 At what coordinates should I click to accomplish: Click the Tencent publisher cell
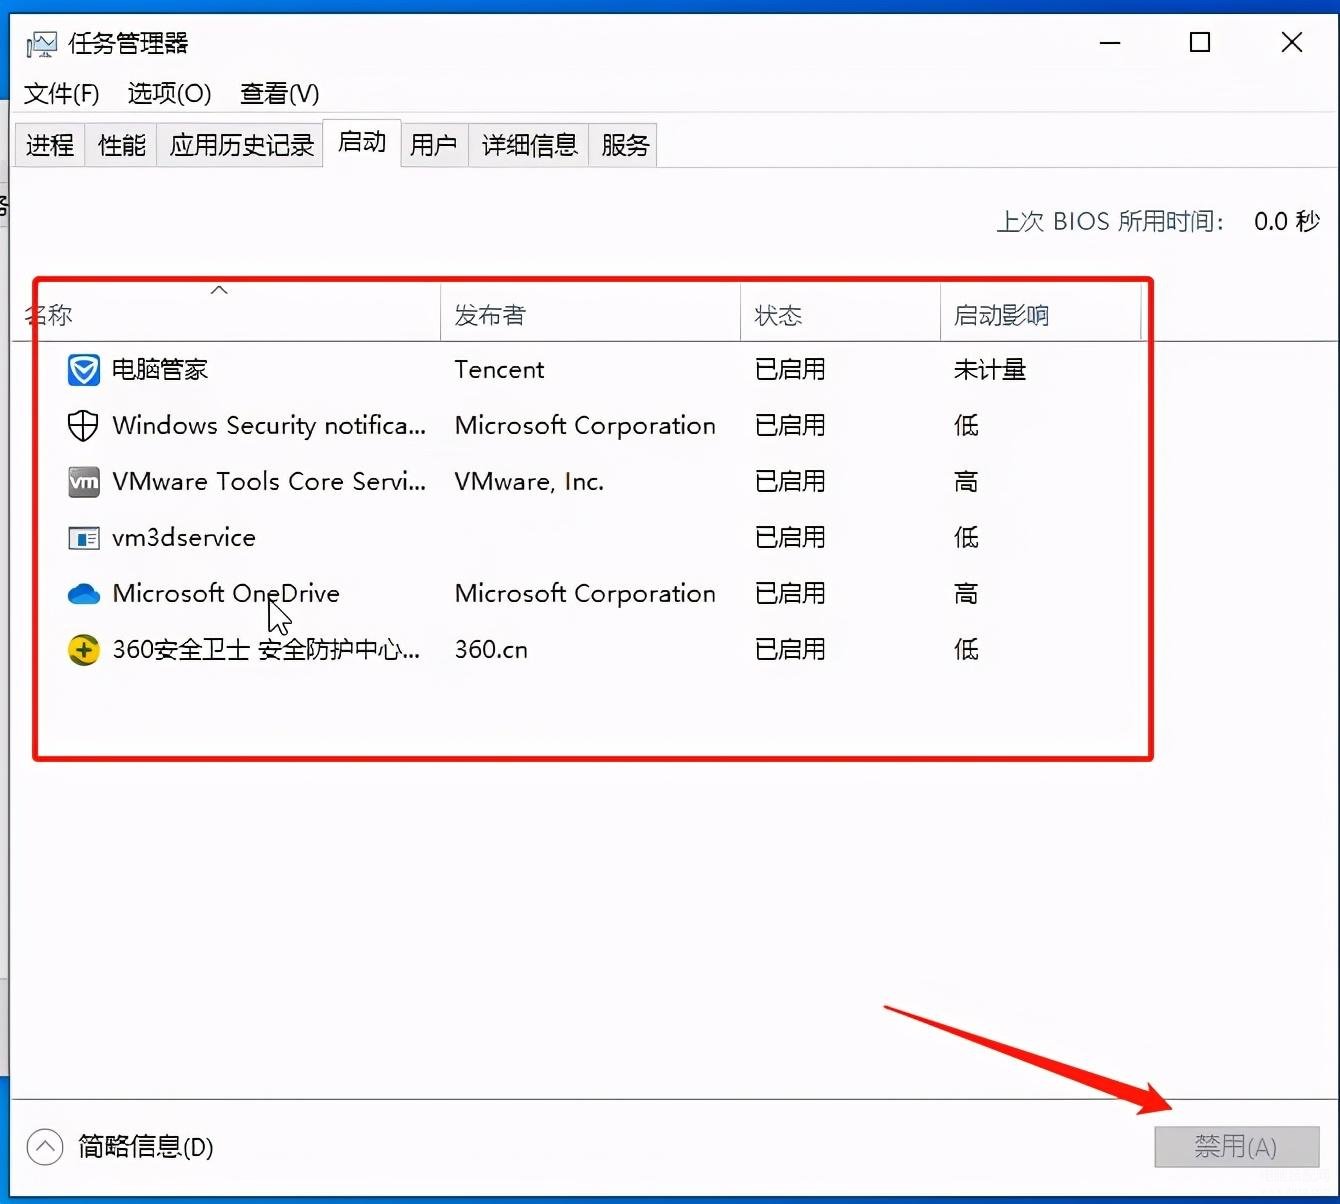pos(499,370)
